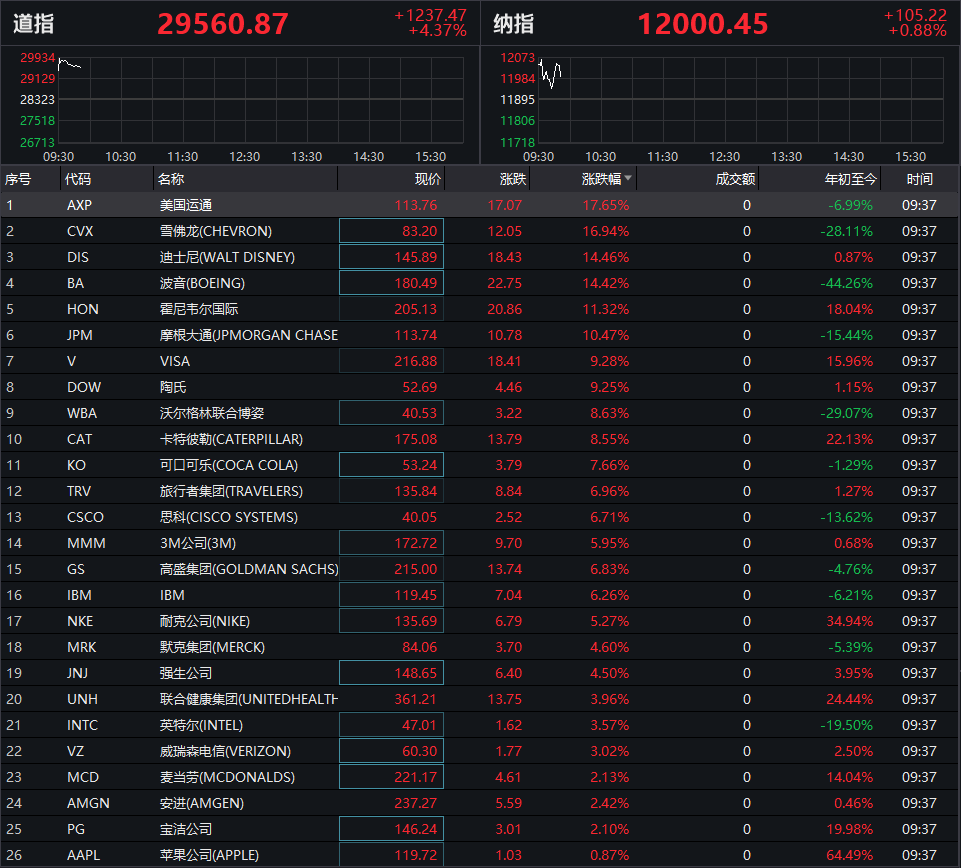Select the WBA ticker code
Image resolution: width=961 pixels, height=868 pixels.
coord(82,413)
